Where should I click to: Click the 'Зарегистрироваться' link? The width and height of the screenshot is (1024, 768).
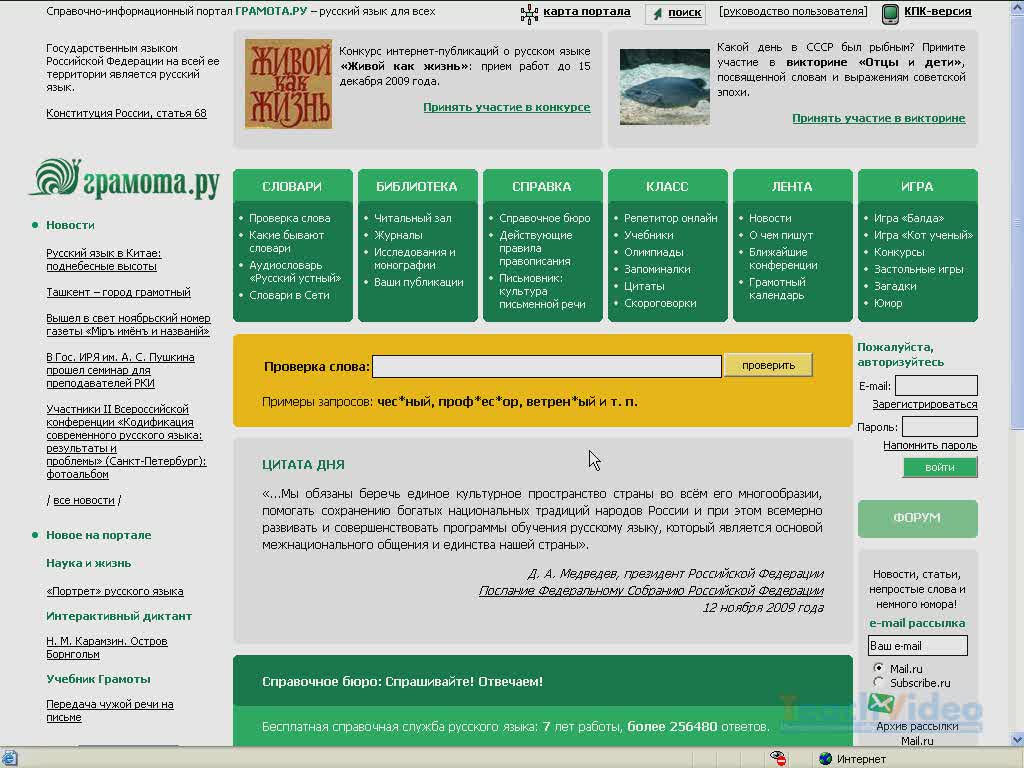(x=924, y=405)
